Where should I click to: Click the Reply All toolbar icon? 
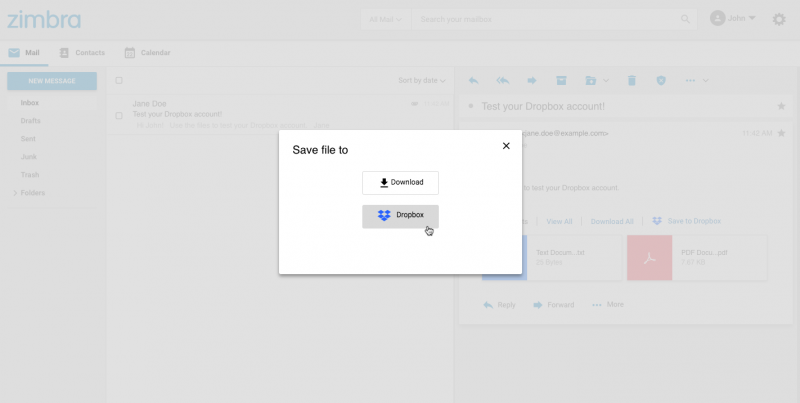pyautogui.click(x=503, y=81)
